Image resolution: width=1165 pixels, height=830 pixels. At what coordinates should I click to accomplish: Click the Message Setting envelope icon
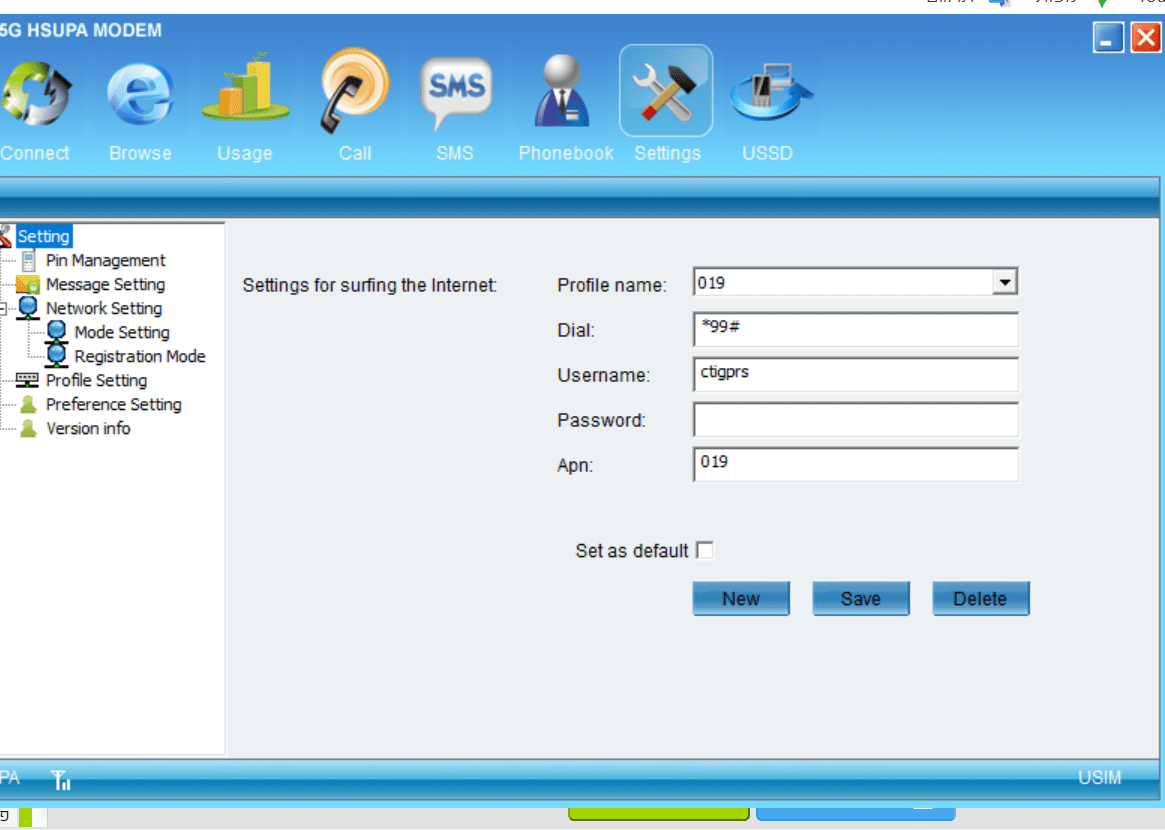click(27, 285)
